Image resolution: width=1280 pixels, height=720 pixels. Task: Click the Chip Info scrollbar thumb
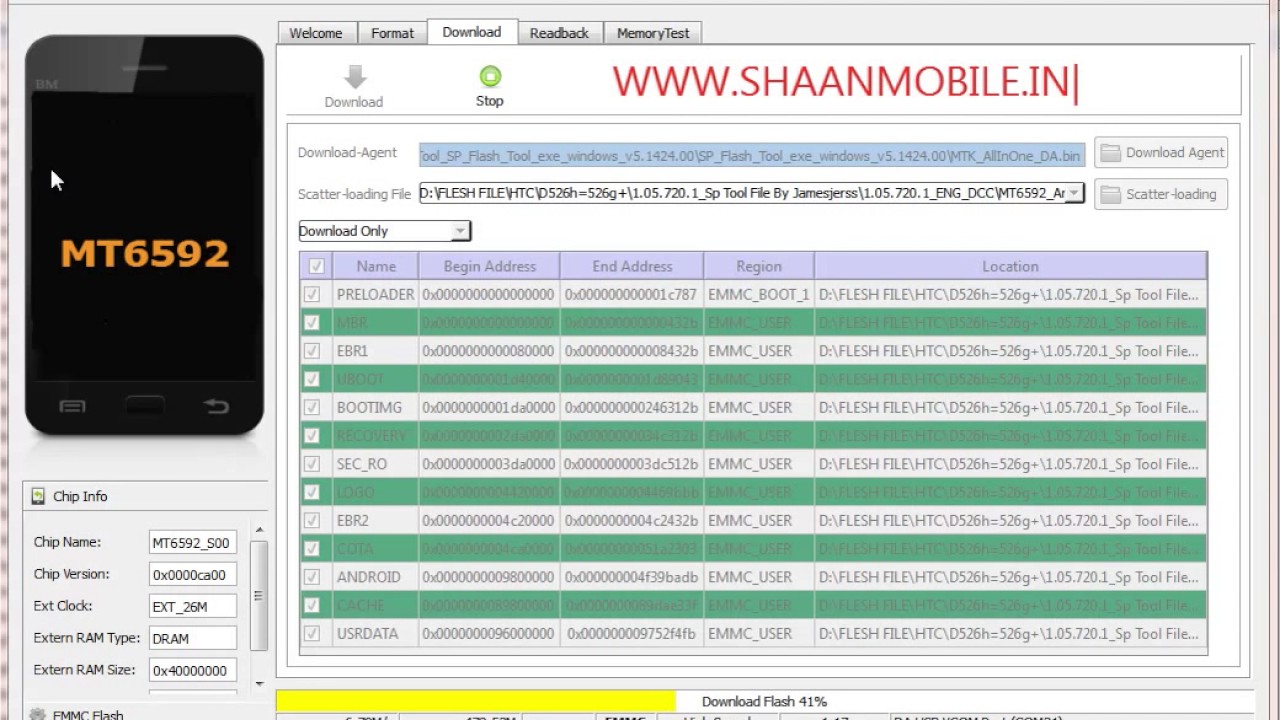(259, 595)
